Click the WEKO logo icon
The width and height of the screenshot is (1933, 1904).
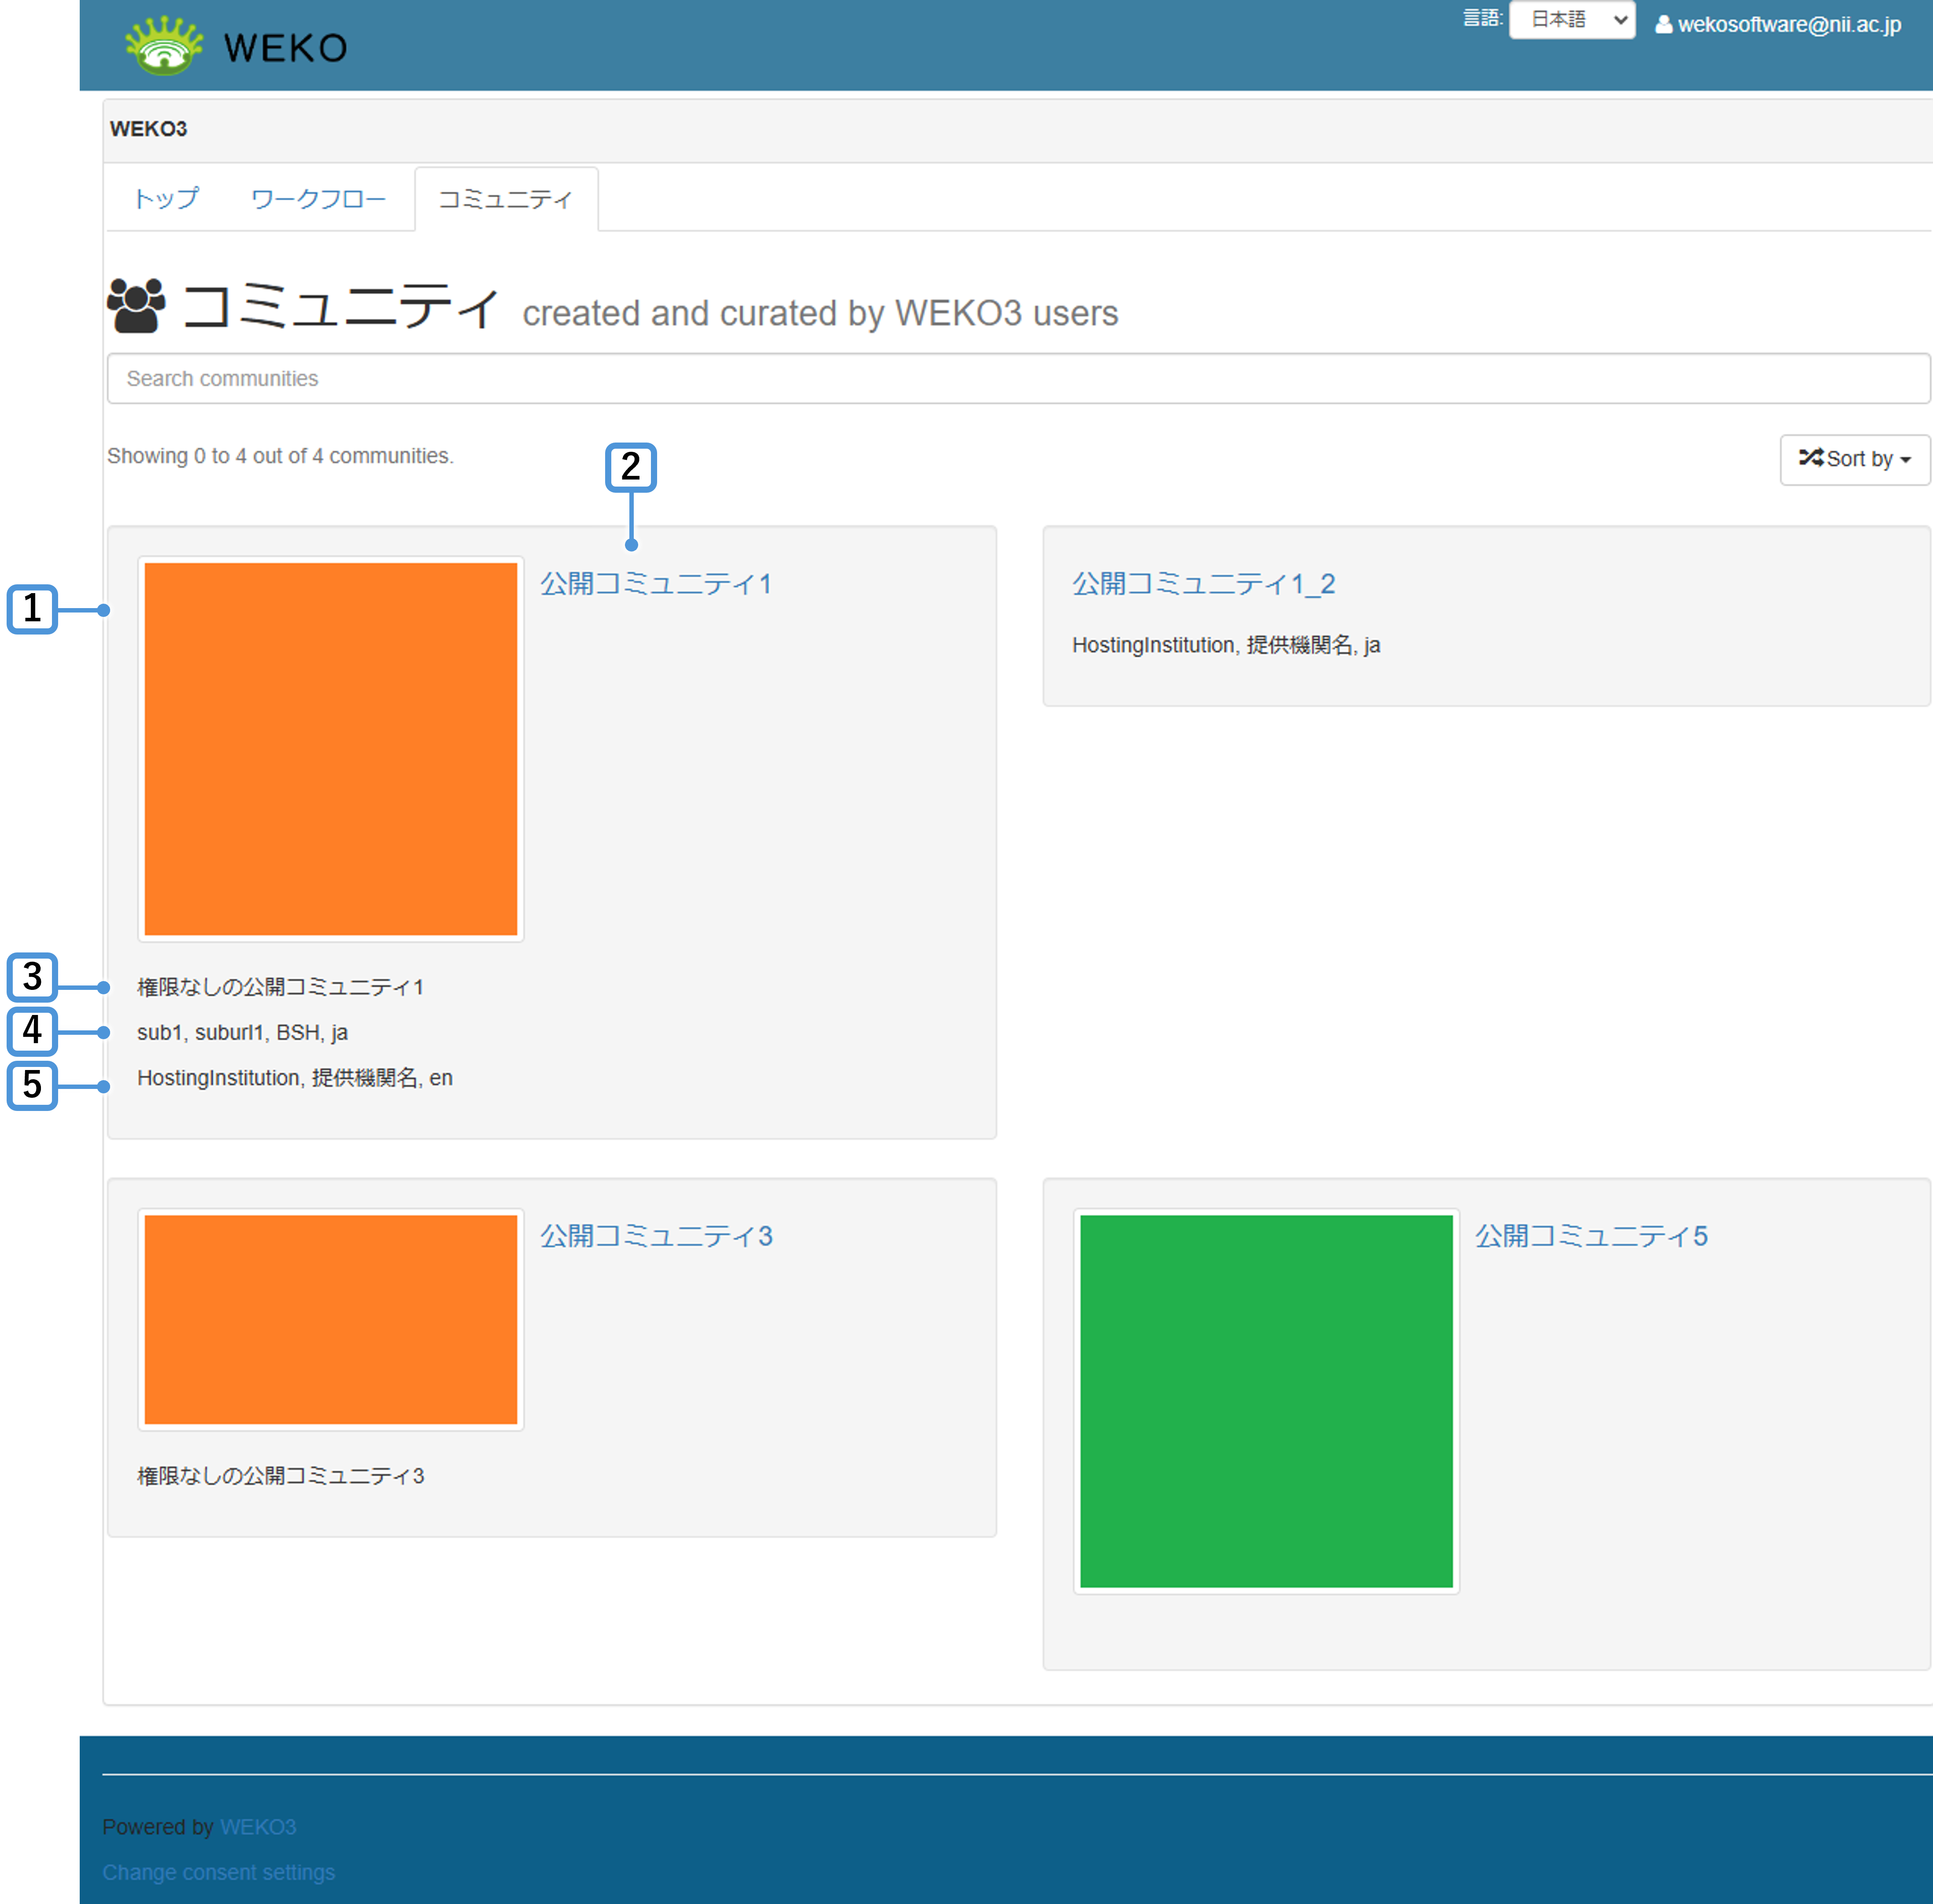click(x=164, y=46)
